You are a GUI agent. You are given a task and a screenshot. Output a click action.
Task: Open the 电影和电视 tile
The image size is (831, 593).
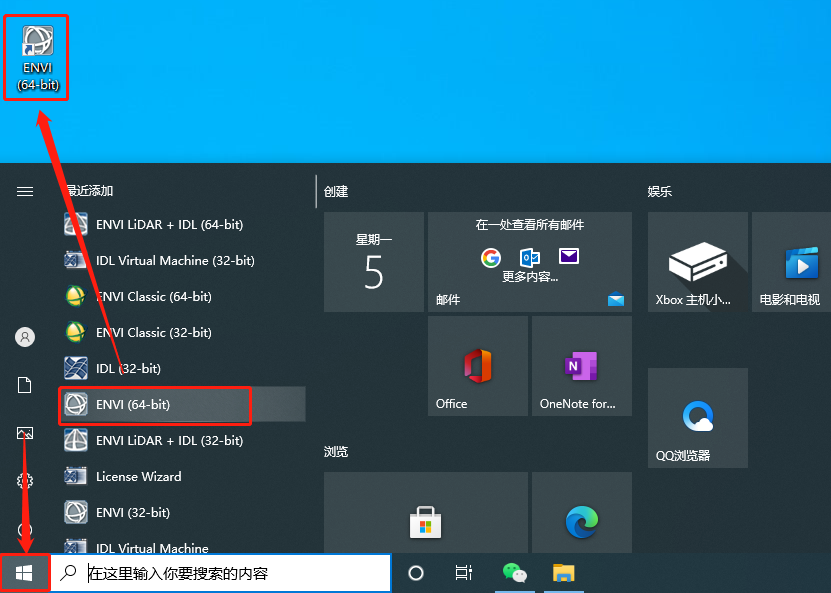click(x=791, y=262)
